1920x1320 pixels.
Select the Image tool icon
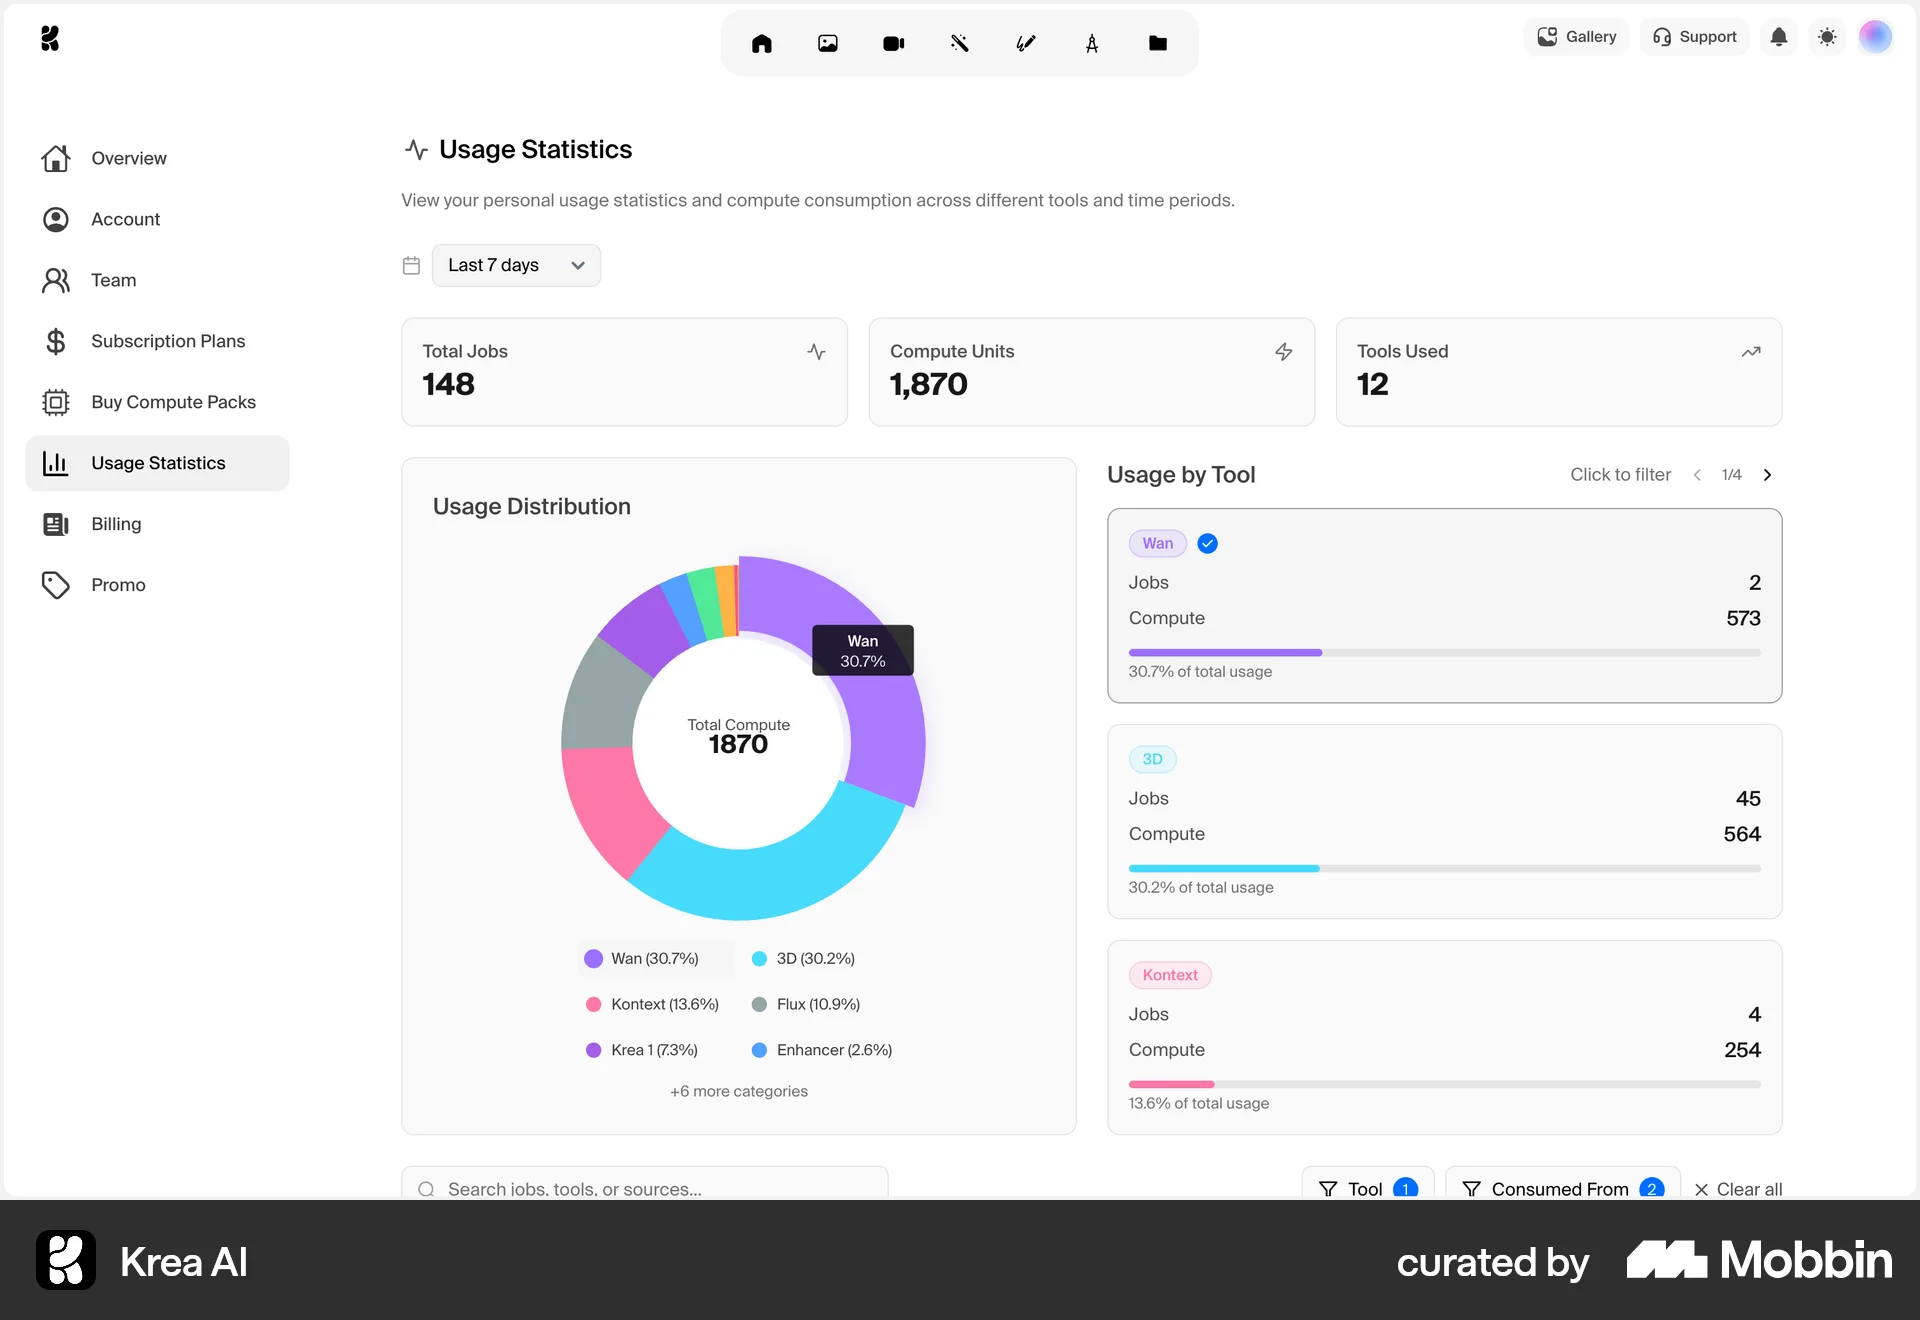(828, 43)
